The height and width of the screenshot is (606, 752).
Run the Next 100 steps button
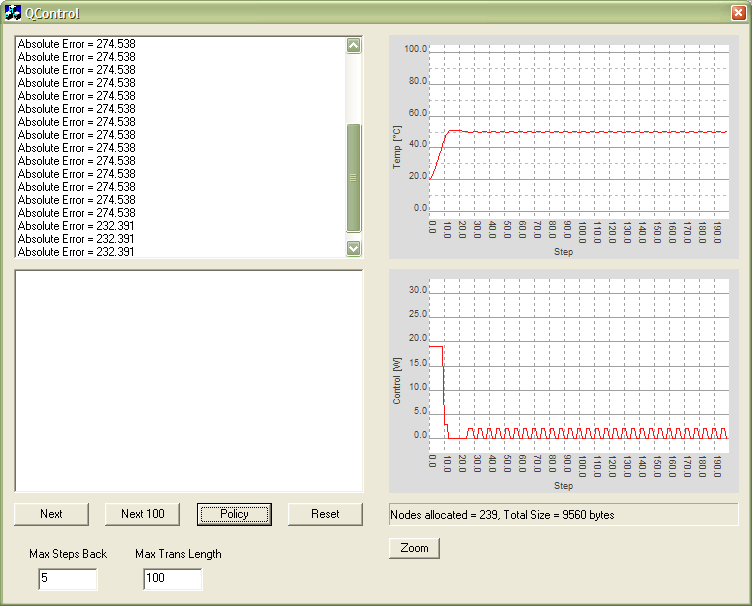[x=142, y=514]
